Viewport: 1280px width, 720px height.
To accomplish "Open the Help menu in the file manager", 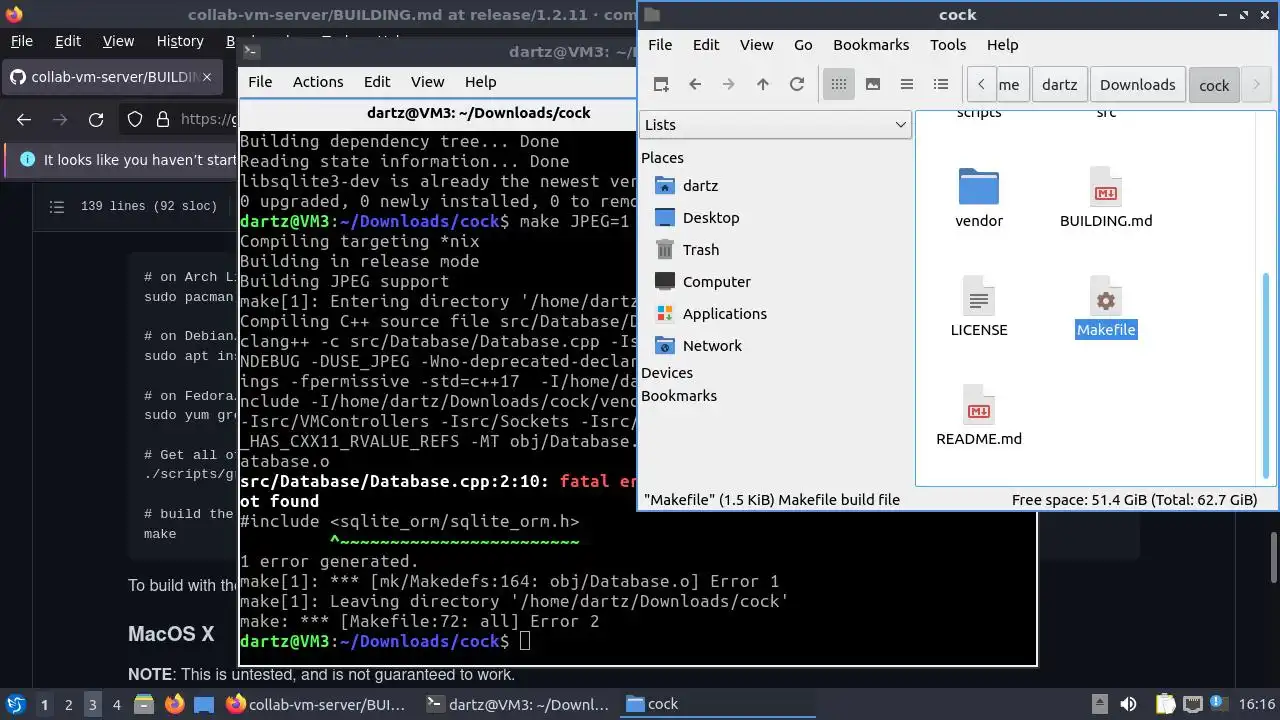I will point(1002,45).
